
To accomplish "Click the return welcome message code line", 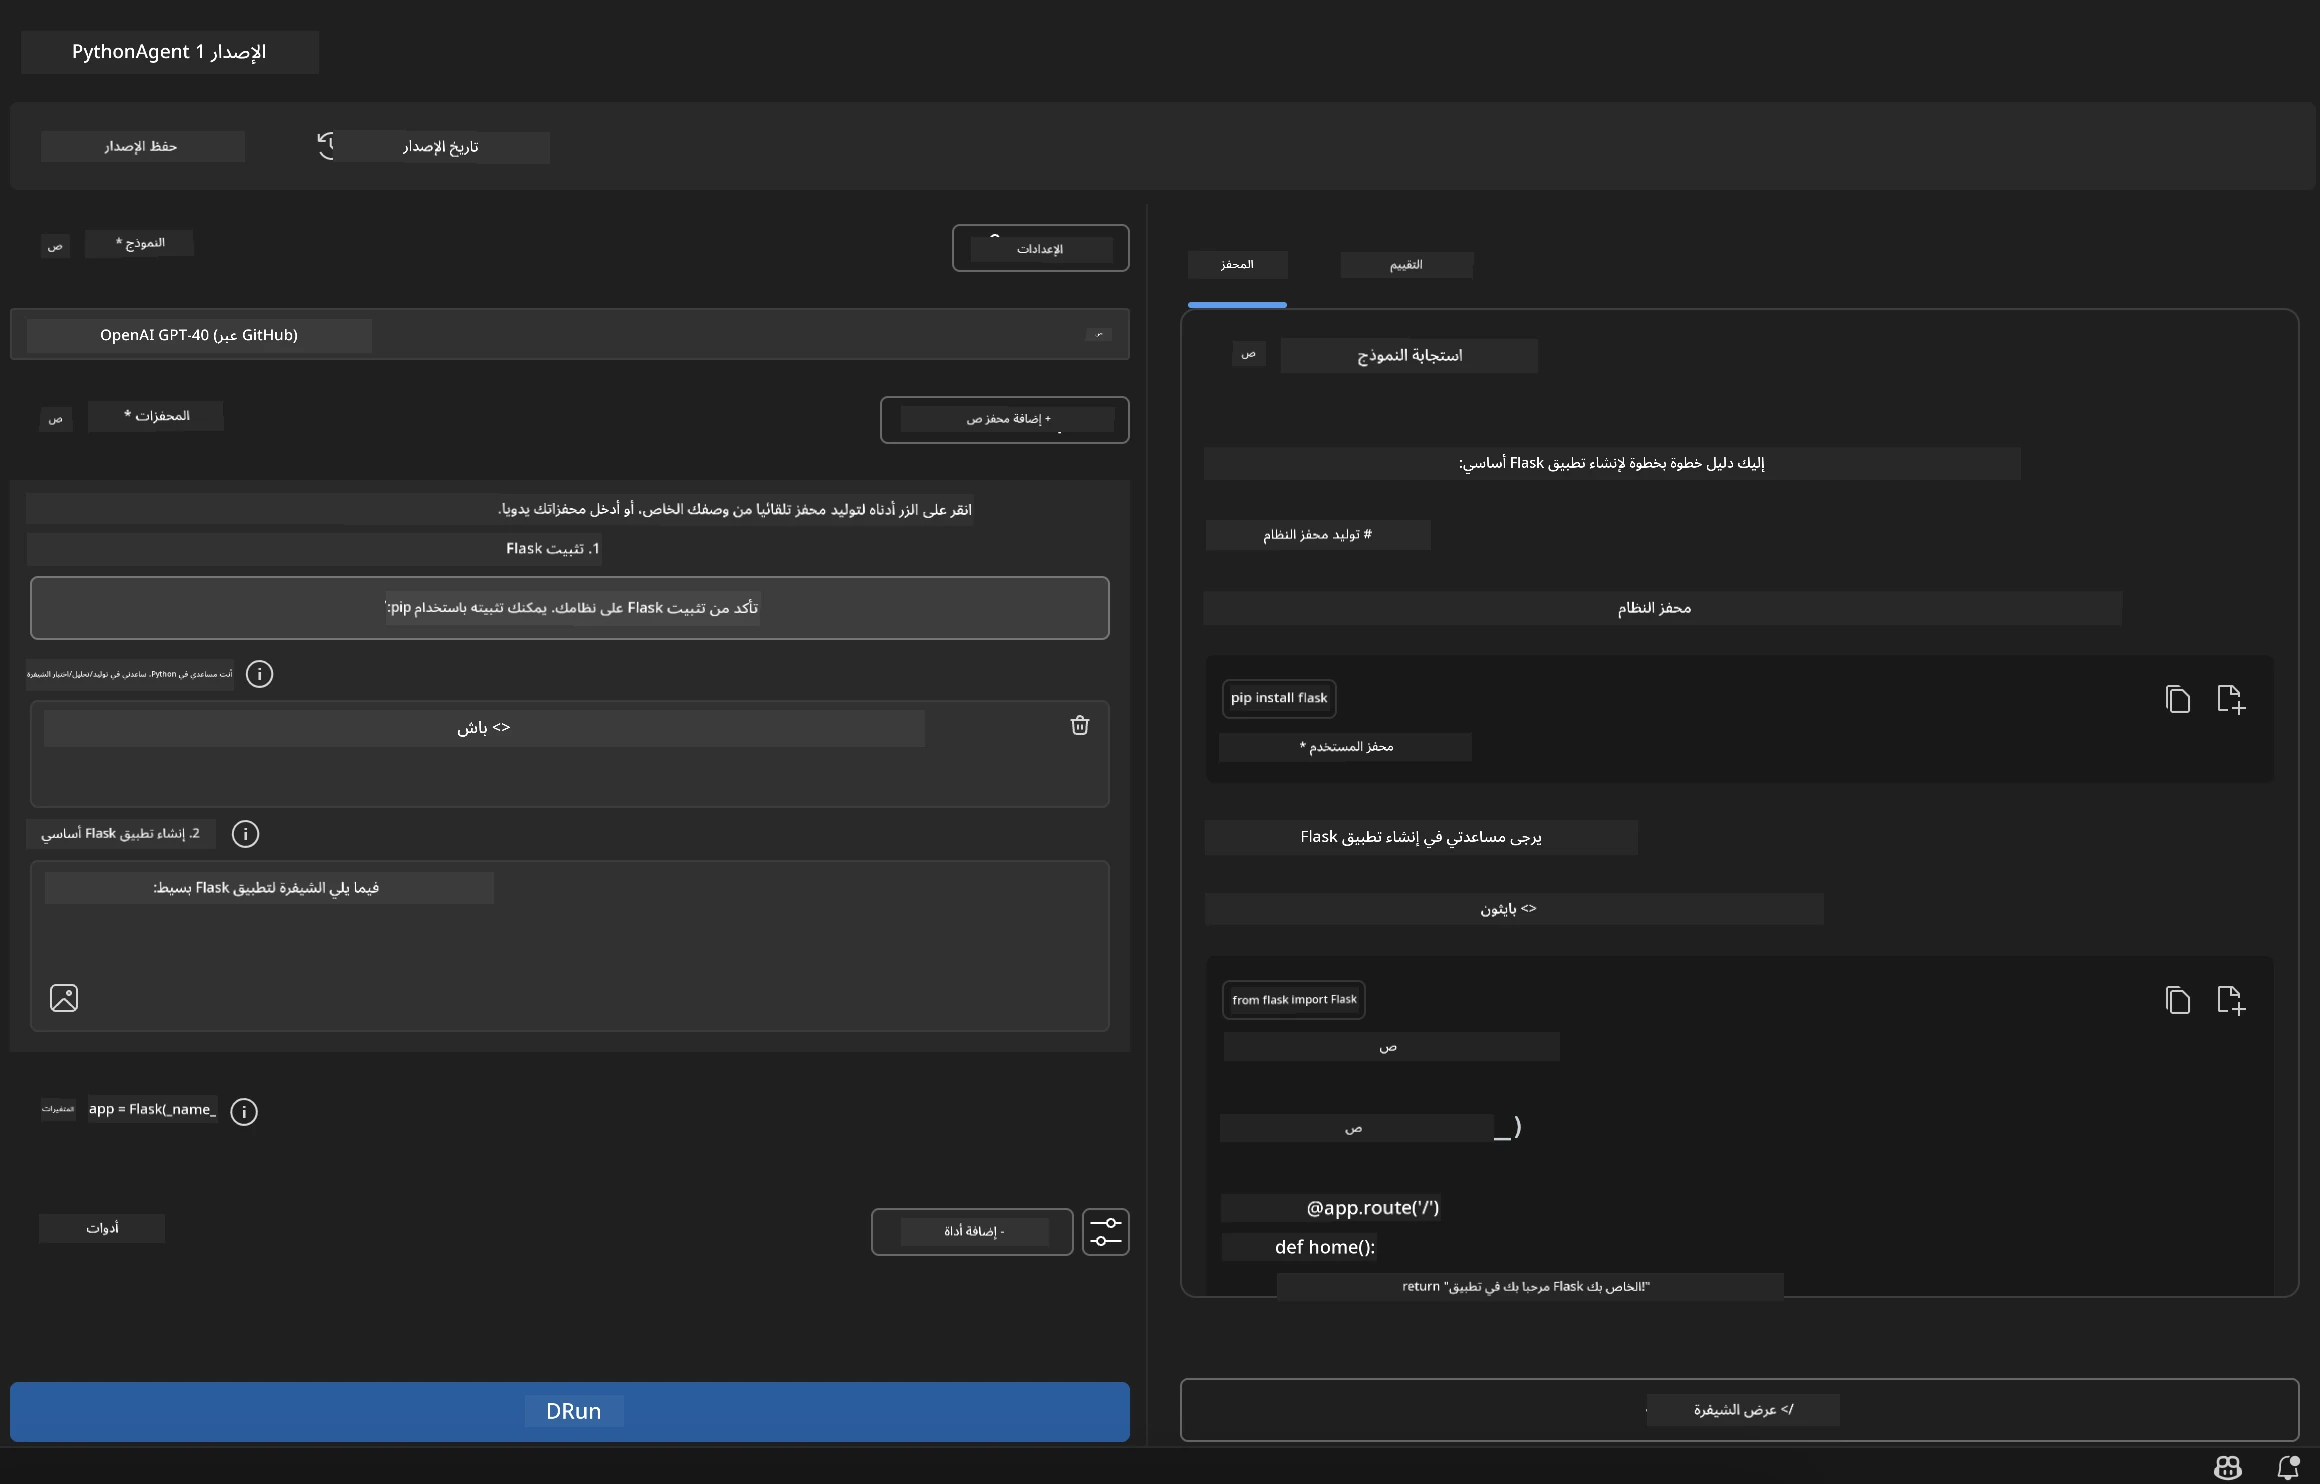I will pos(1526,1287).
